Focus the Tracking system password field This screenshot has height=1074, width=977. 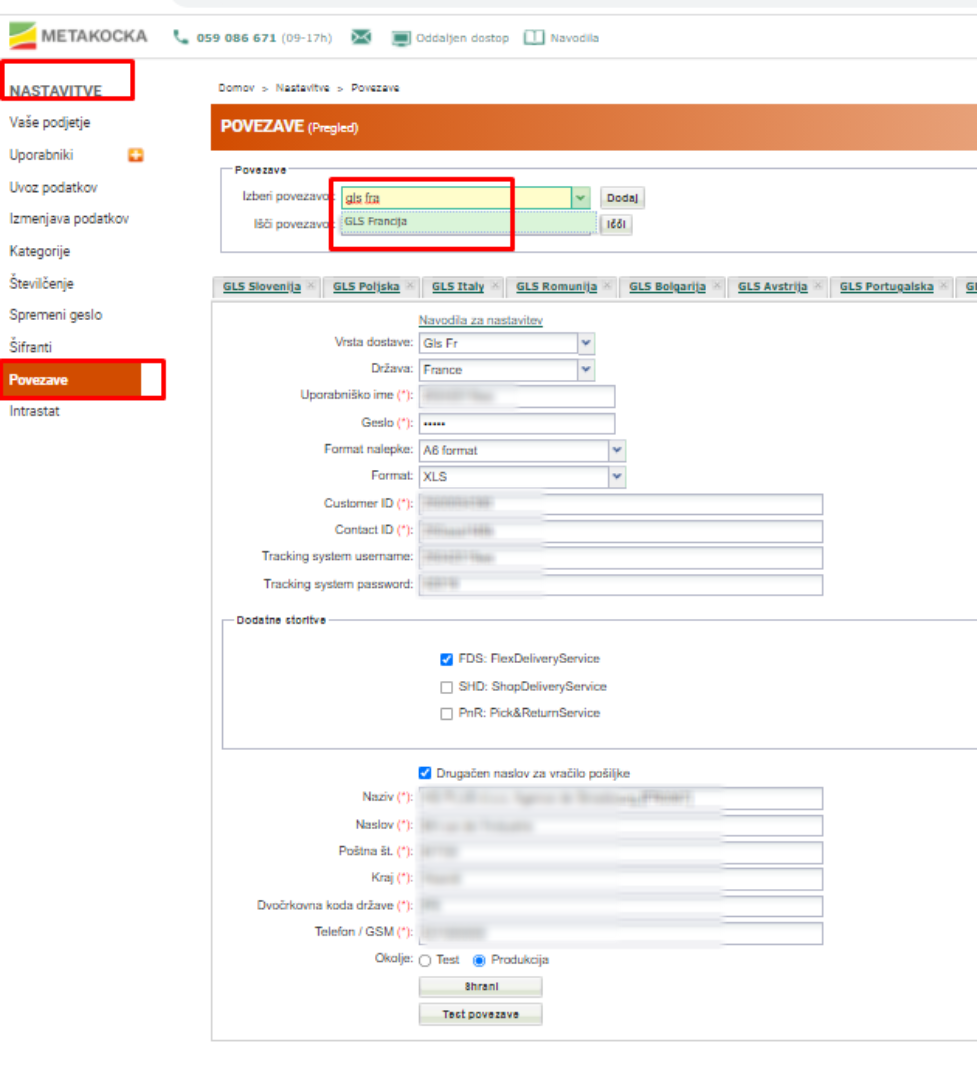point(621,585)
